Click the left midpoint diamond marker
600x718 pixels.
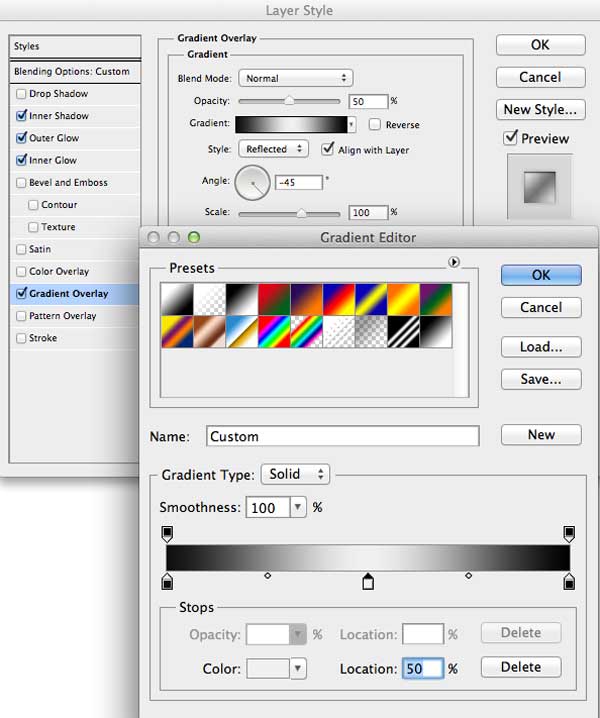click(267, 575)
